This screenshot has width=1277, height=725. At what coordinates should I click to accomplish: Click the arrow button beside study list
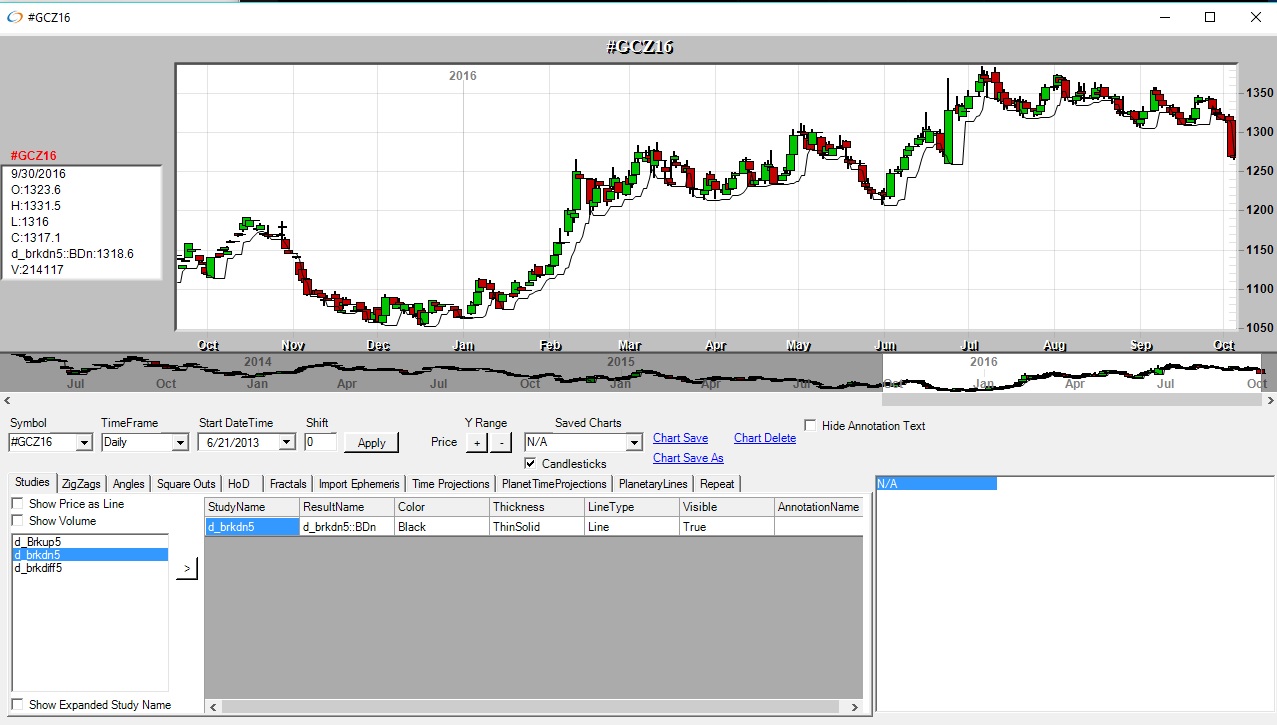point(187,568)
